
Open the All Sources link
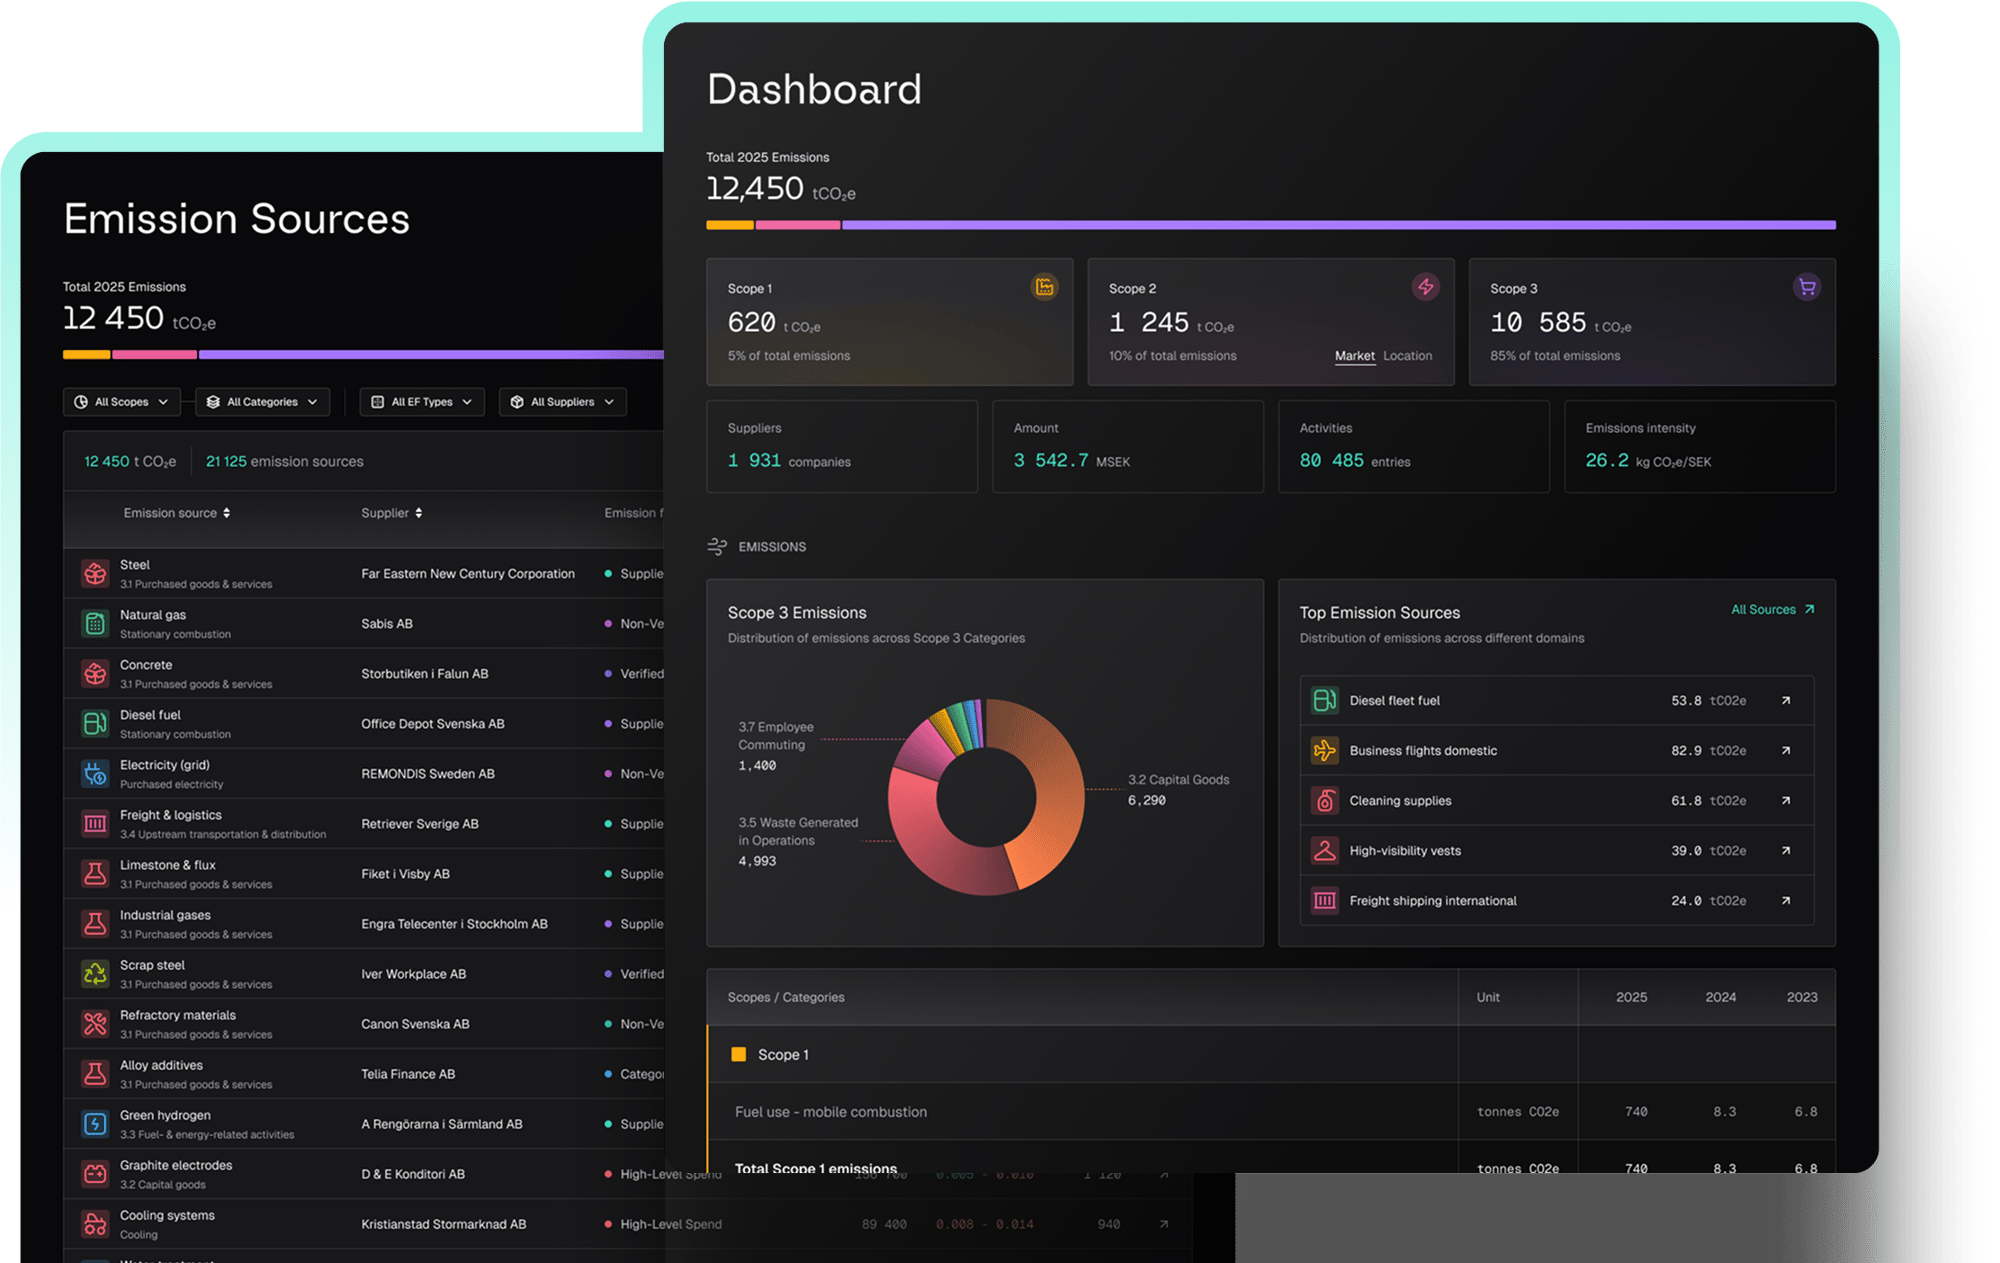(x=1772, y=609)
